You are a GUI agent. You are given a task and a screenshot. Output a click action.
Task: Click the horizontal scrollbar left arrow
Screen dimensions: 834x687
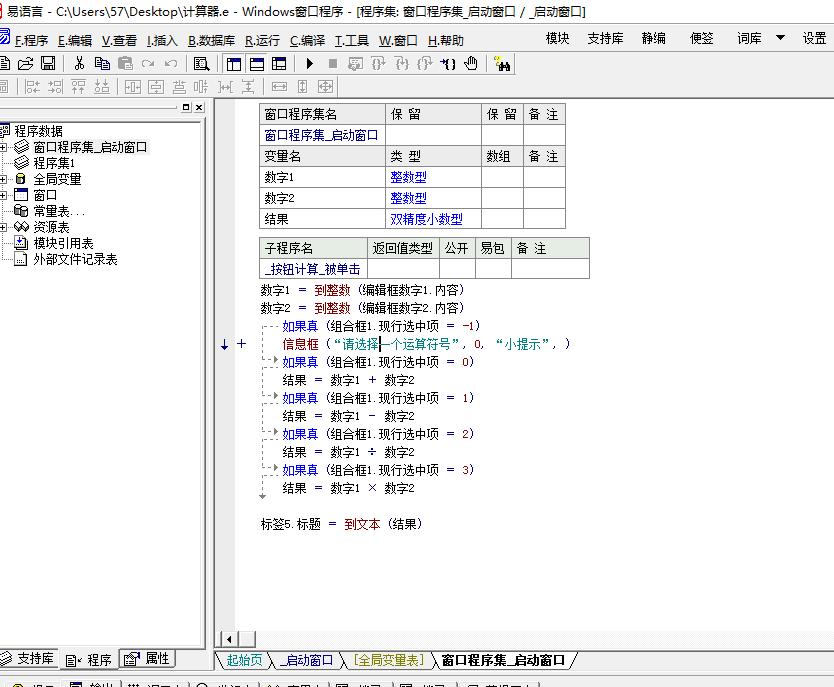click(x=229, y=639)
